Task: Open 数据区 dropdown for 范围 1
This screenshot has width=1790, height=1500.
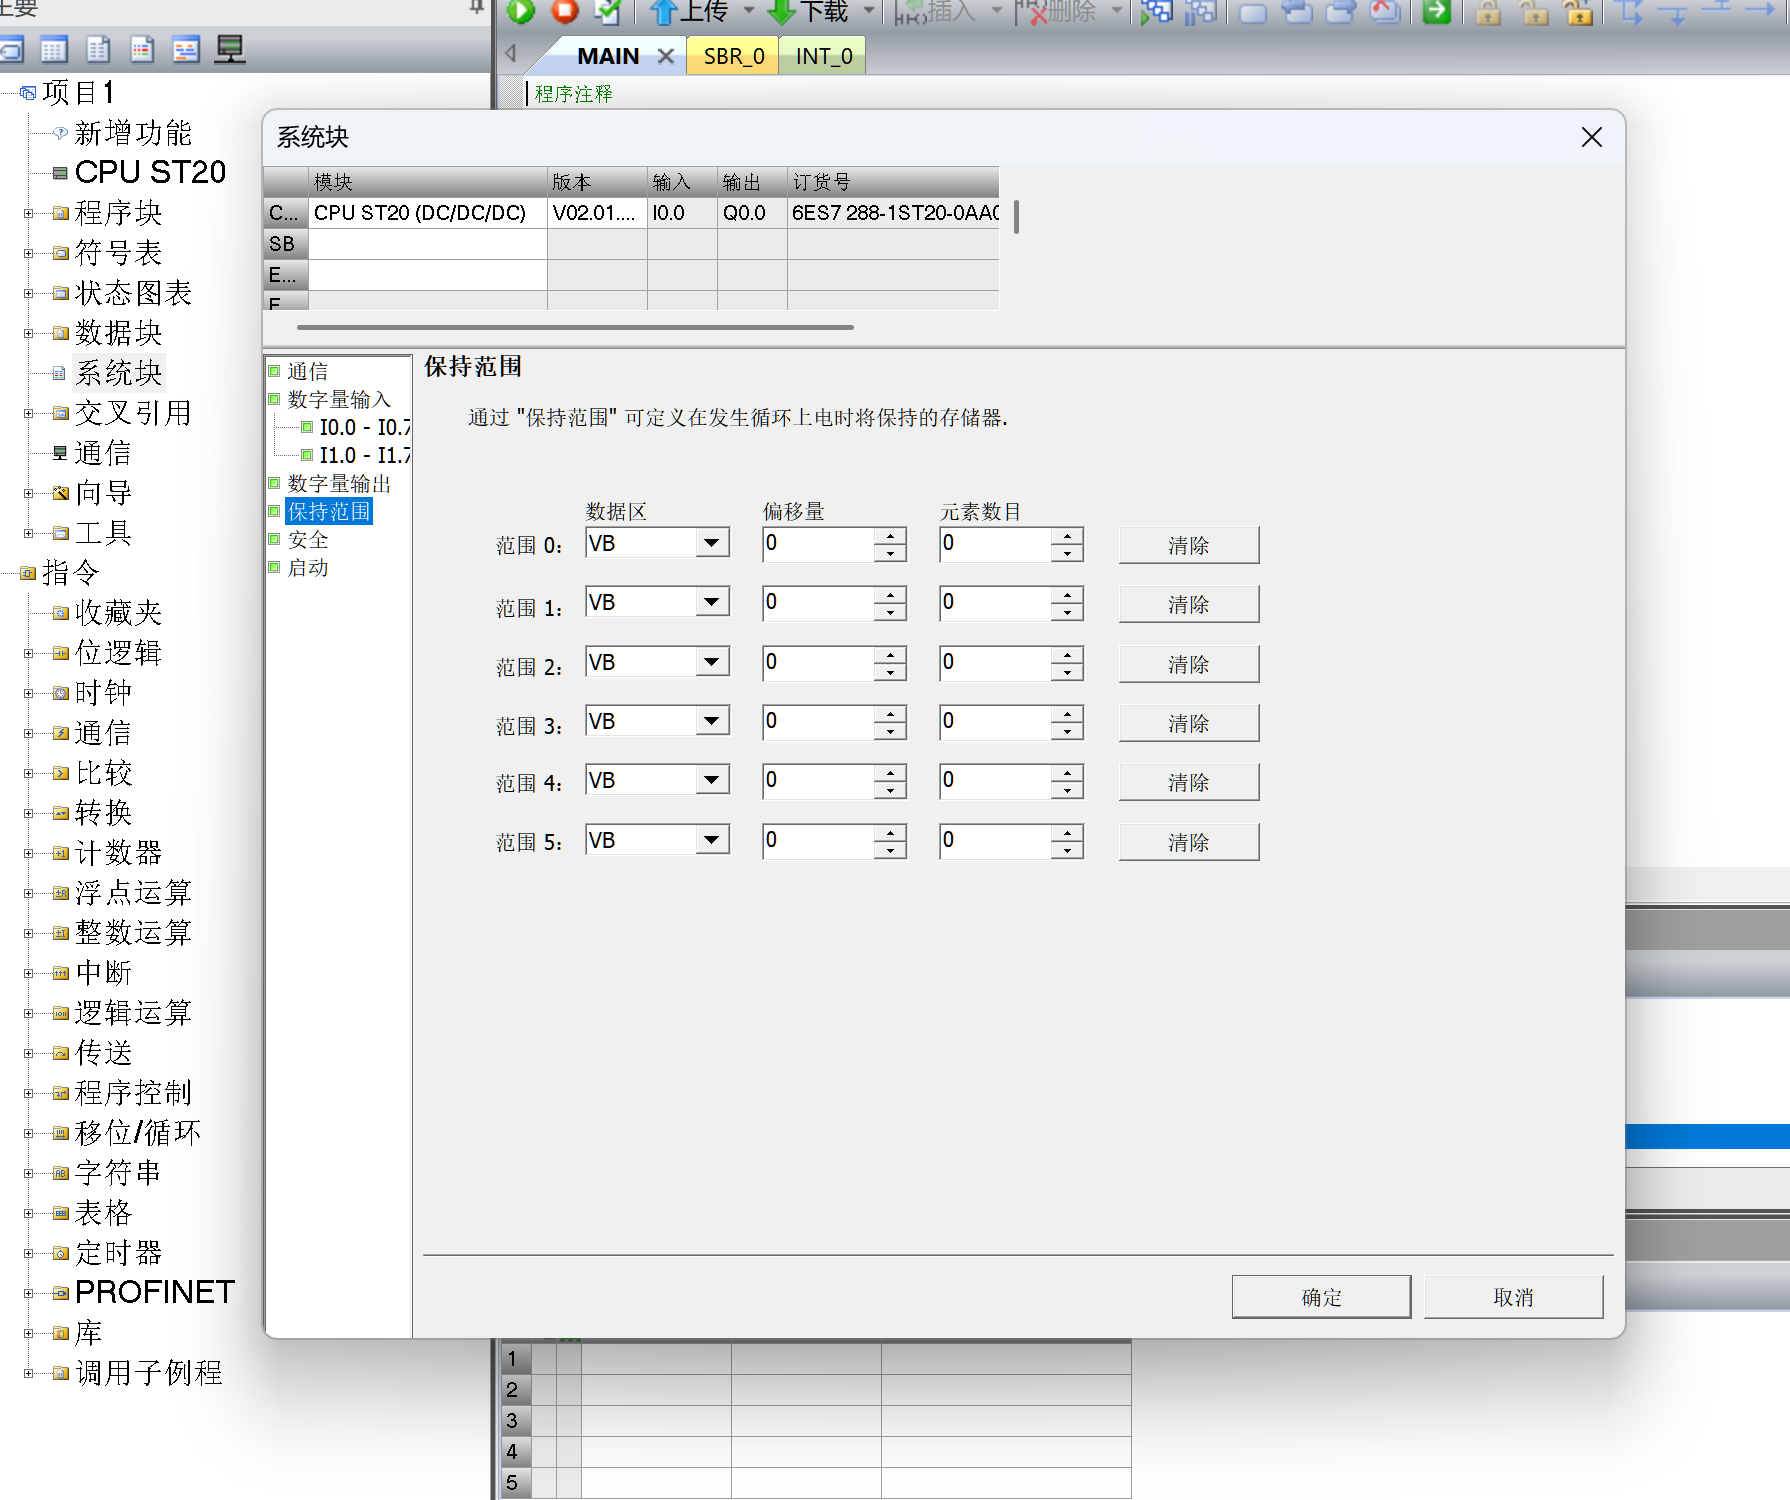Action: point(712,602)
